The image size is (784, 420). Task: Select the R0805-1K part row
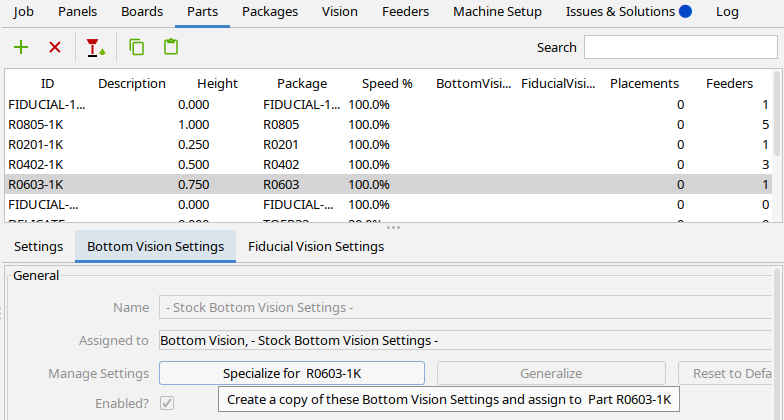[36, 124]
